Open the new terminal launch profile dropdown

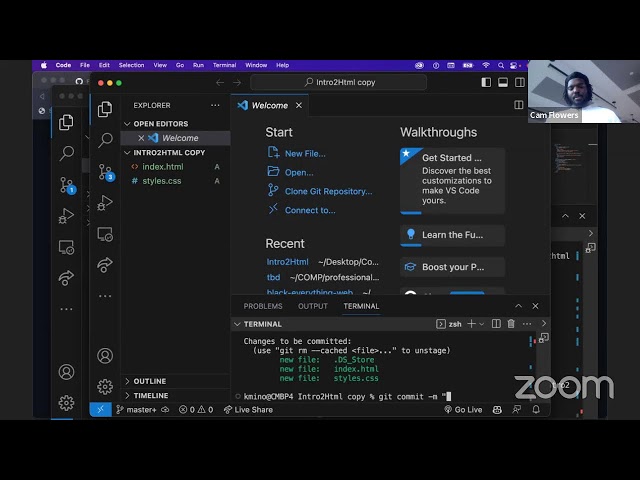click(x=482, y=324)
